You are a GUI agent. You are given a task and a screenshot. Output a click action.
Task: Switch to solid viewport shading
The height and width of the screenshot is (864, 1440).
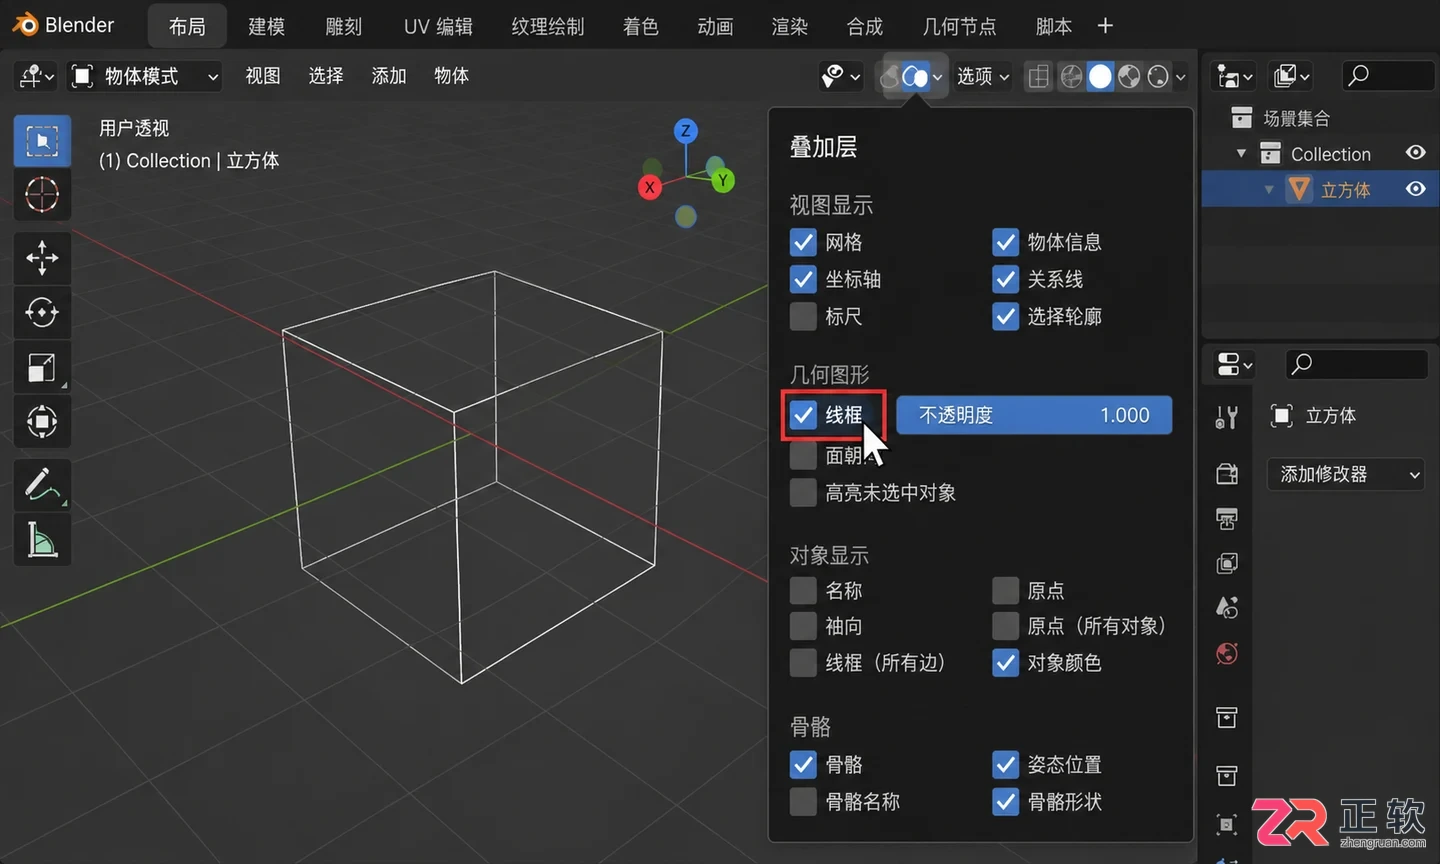(x=1100, y=76)
